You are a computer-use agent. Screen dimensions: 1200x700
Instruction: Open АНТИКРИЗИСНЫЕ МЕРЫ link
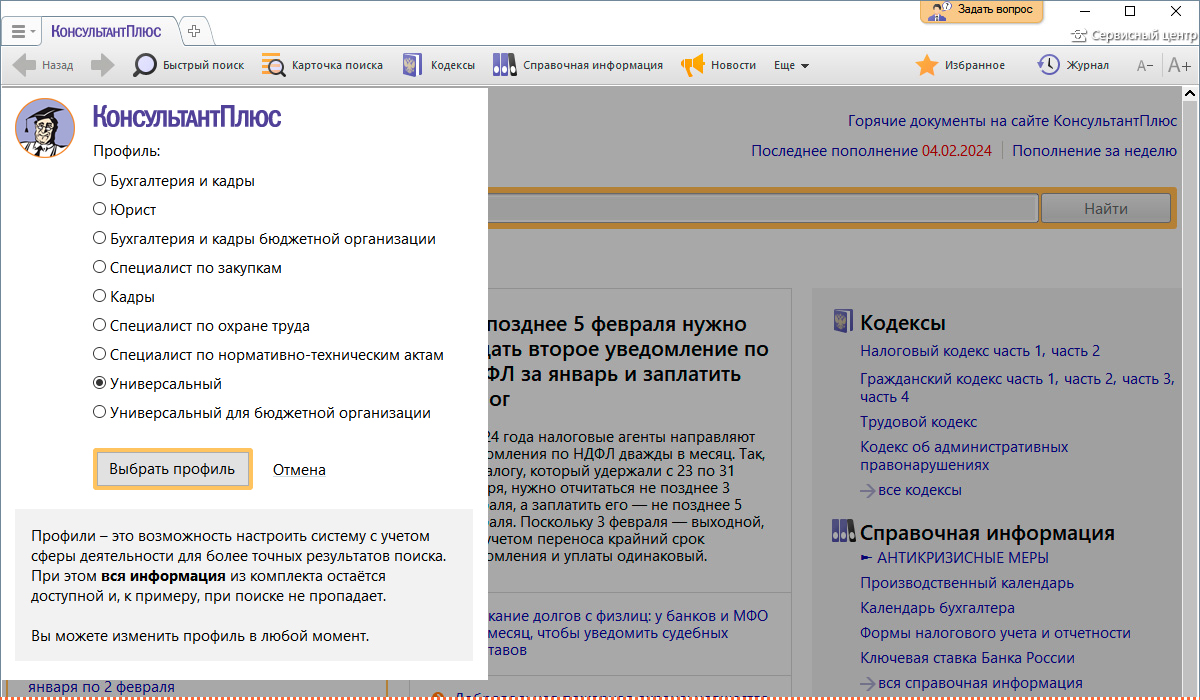coord(963,558)
